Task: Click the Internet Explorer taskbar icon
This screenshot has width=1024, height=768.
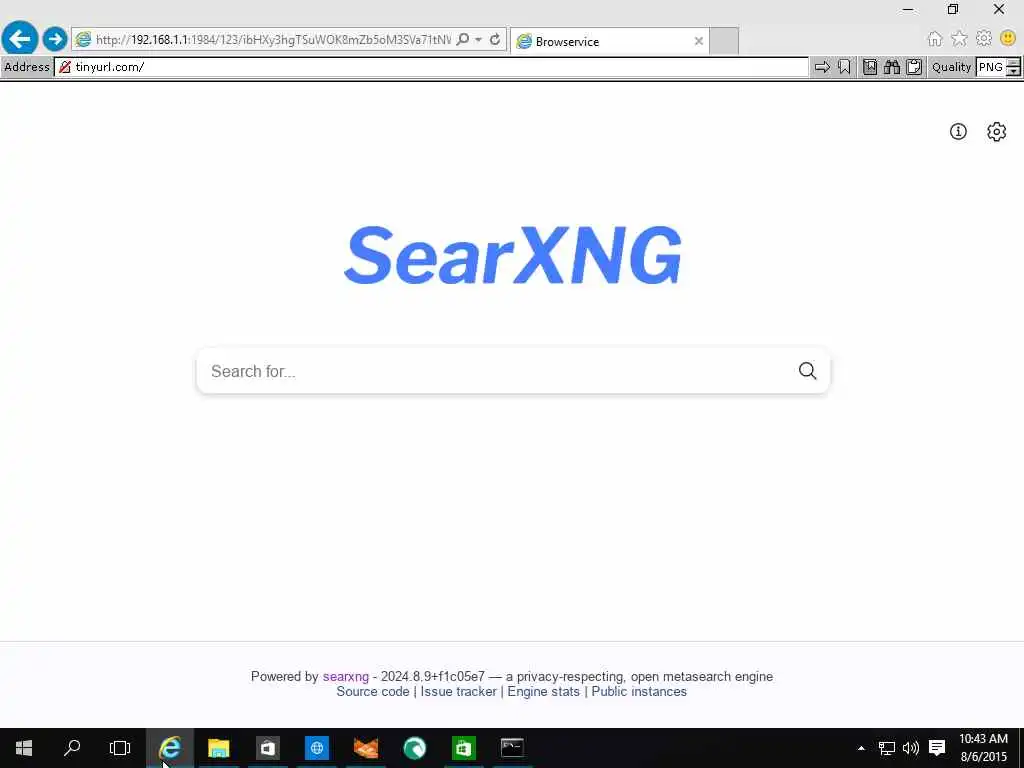Action: point(170,748)
